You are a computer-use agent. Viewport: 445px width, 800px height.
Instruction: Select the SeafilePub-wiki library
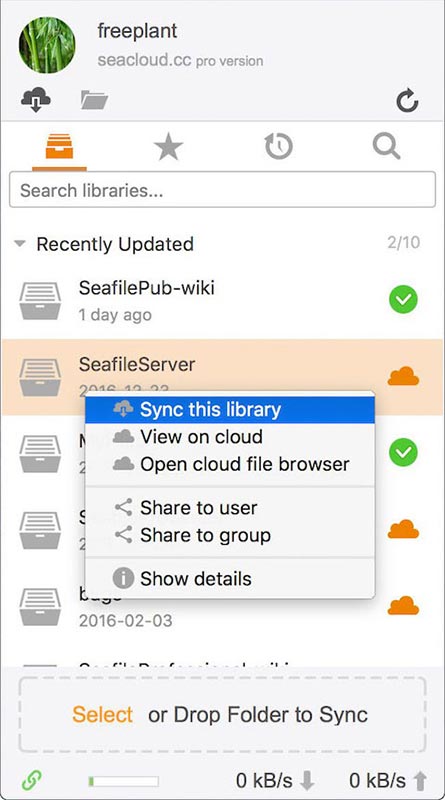click(x=222, y=301)
